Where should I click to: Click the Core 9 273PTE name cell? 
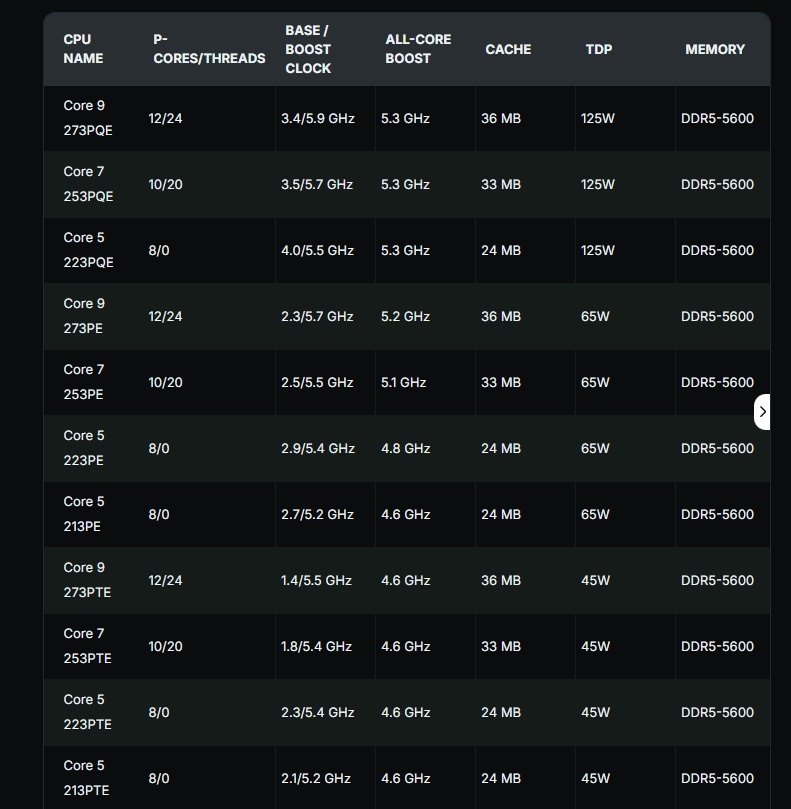87,580
